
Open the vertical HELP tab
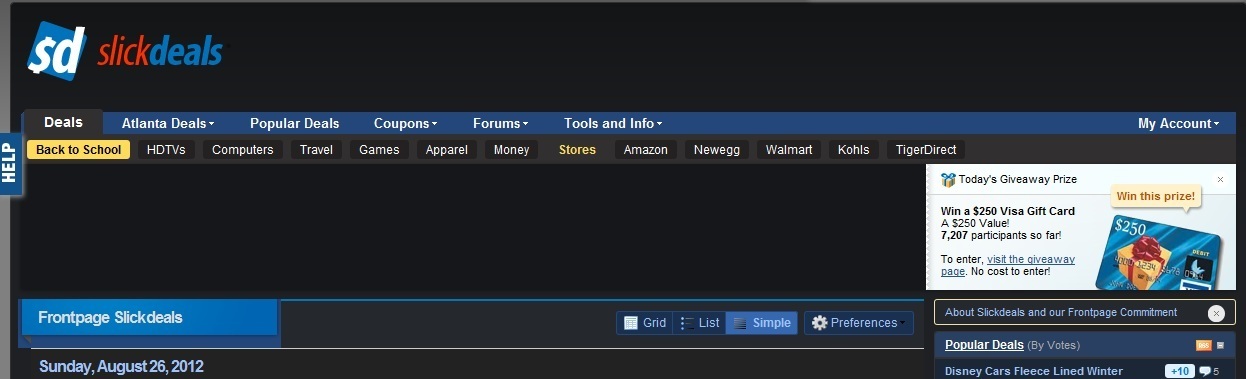point(10,164)
